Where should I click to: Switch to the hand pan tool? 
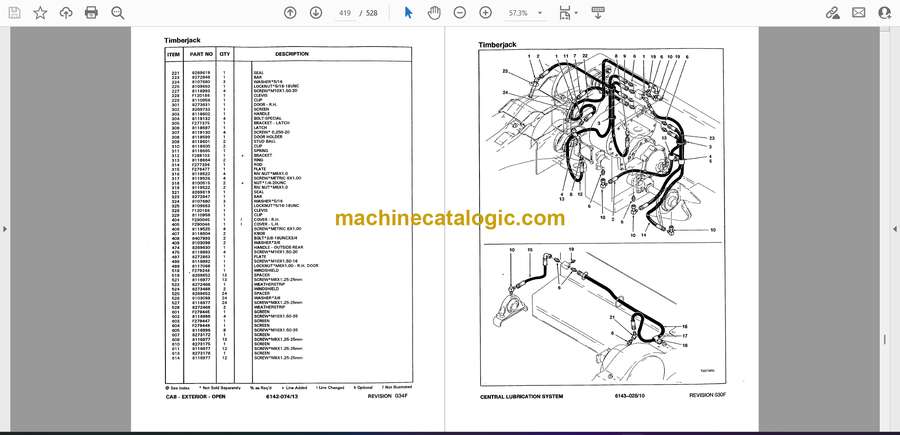(434, 13)
